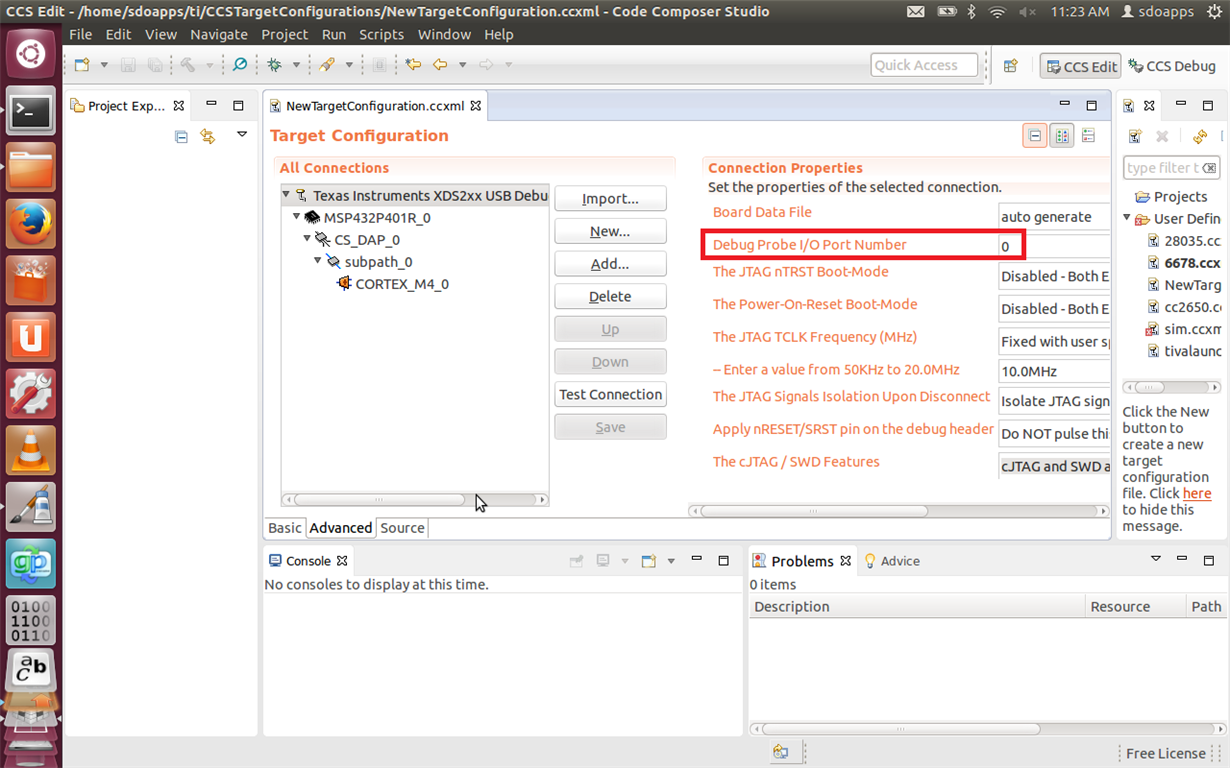Switch to the Basic tab

284,528
